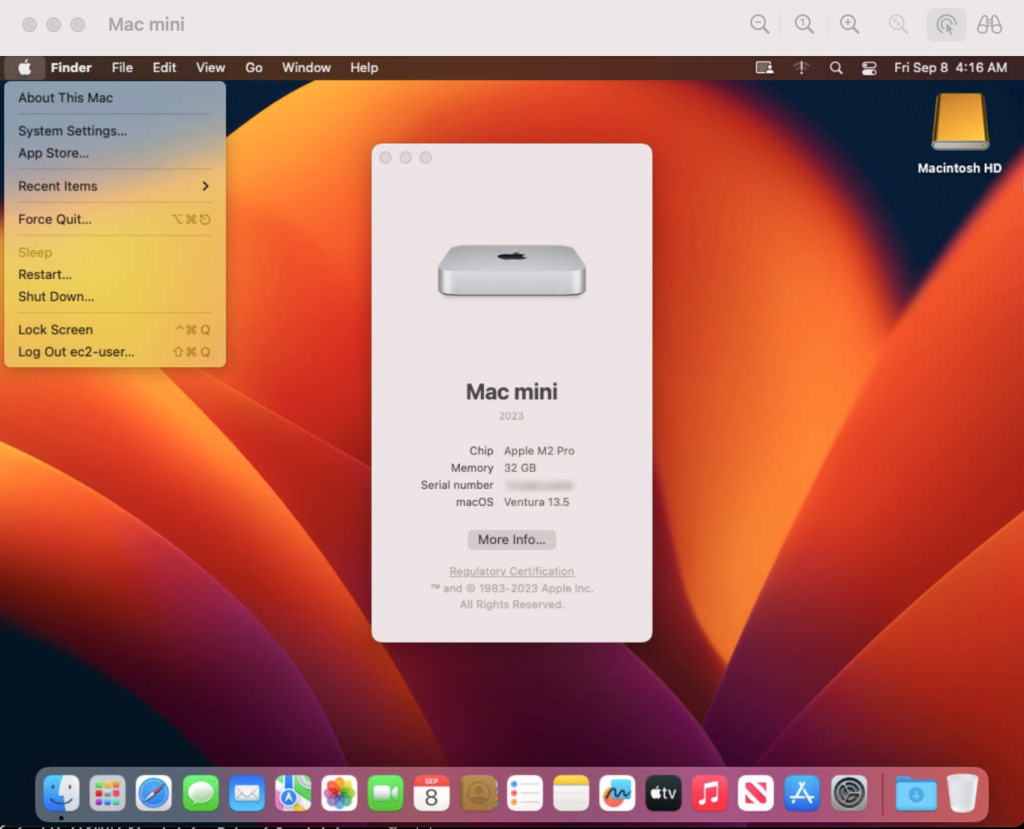Image resolution: width=1024 pixels, height=829 pixels.
Task: Open the App Store from the Dock
Action: 801,793
